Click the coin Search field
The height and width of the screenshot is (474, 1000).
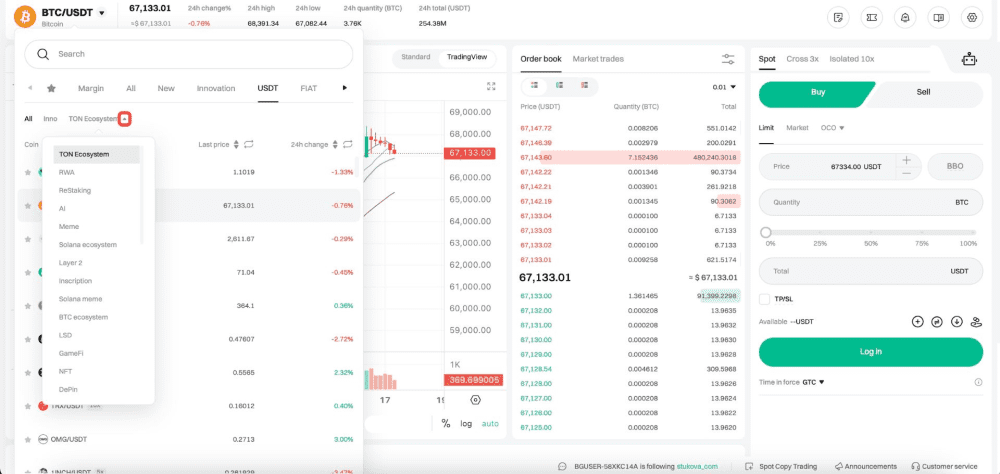[x=188, y=54]
